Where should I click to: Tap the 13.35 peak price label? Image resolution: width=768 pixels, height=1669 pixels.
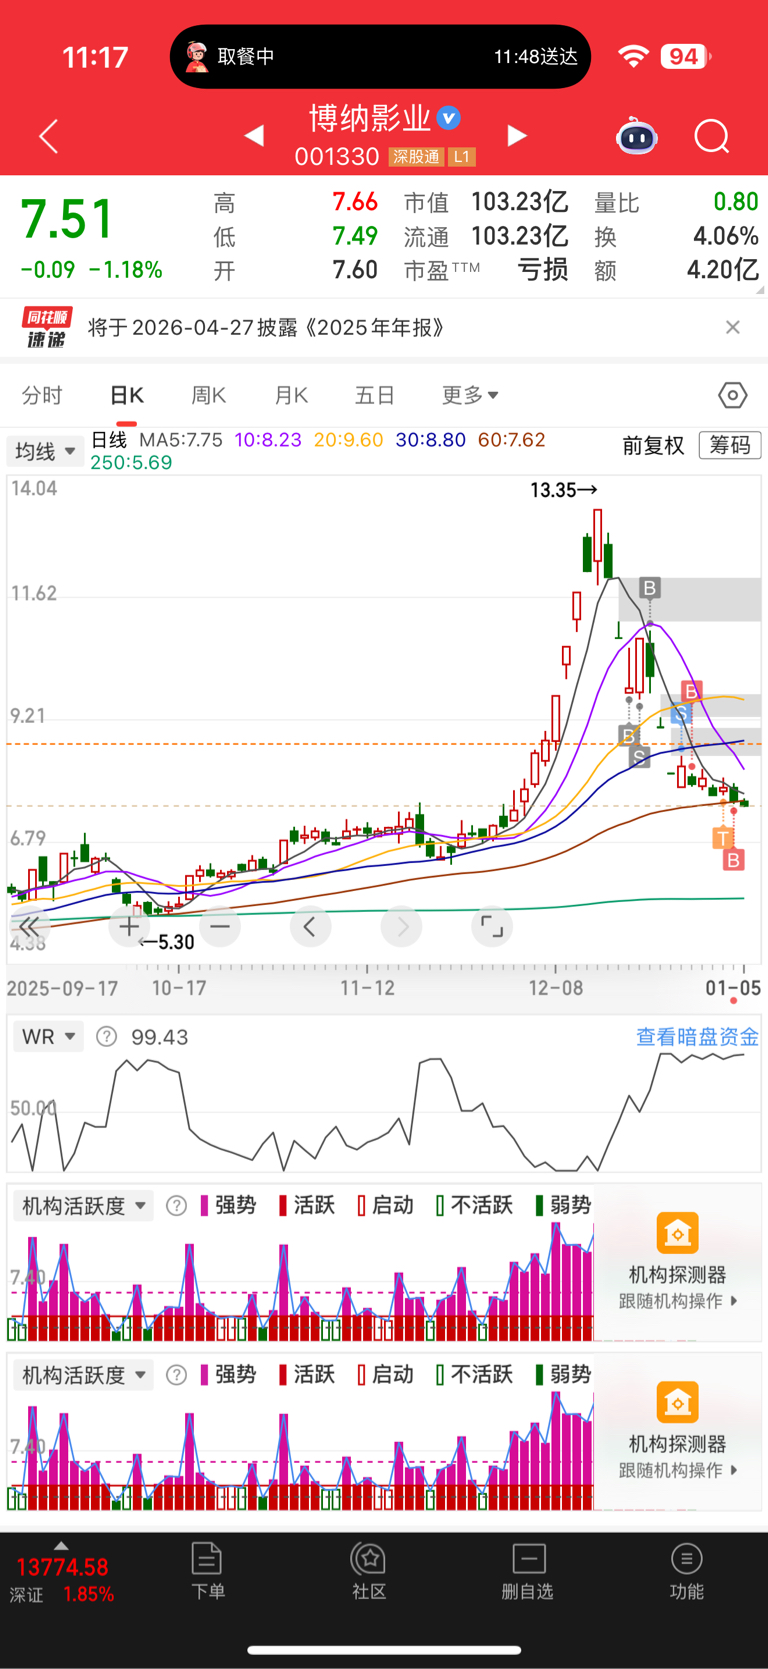pos(564,490)
